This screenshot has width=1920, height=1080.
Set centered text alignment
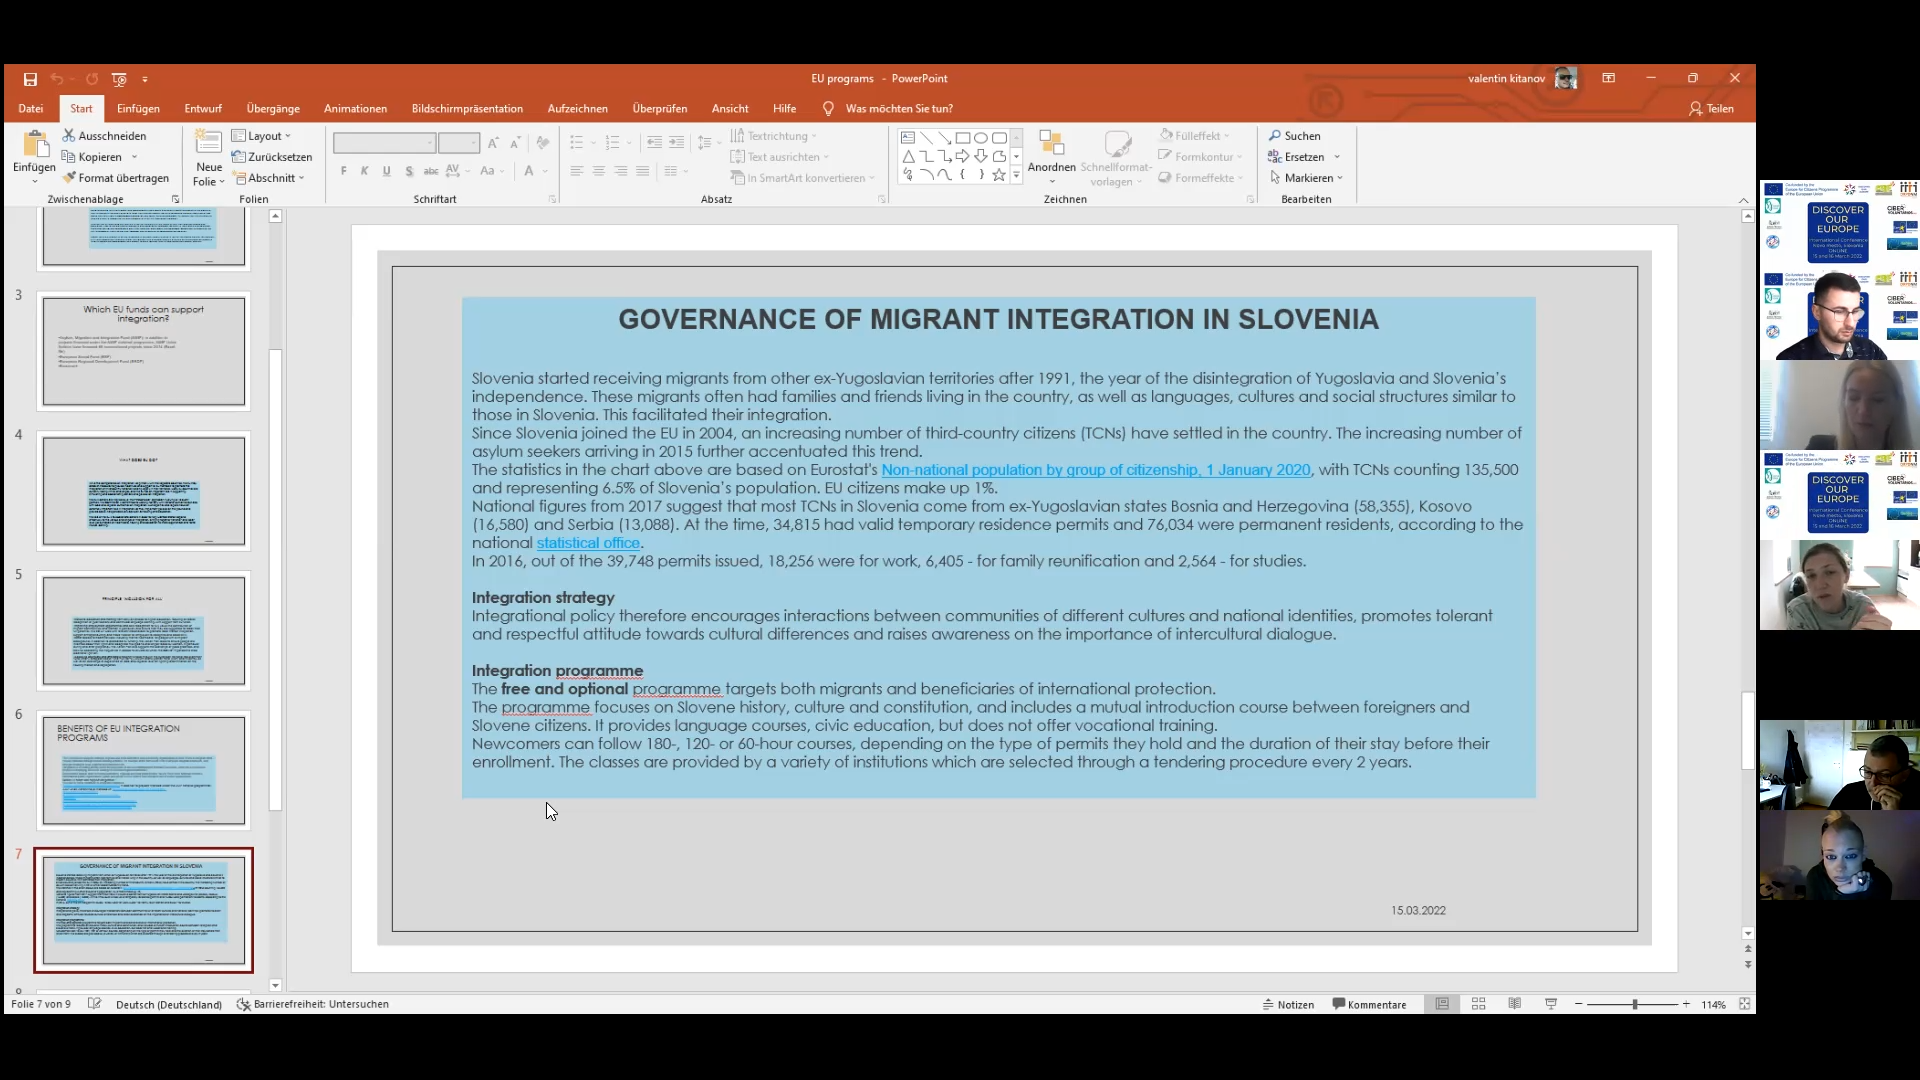(x=599, y=171)
